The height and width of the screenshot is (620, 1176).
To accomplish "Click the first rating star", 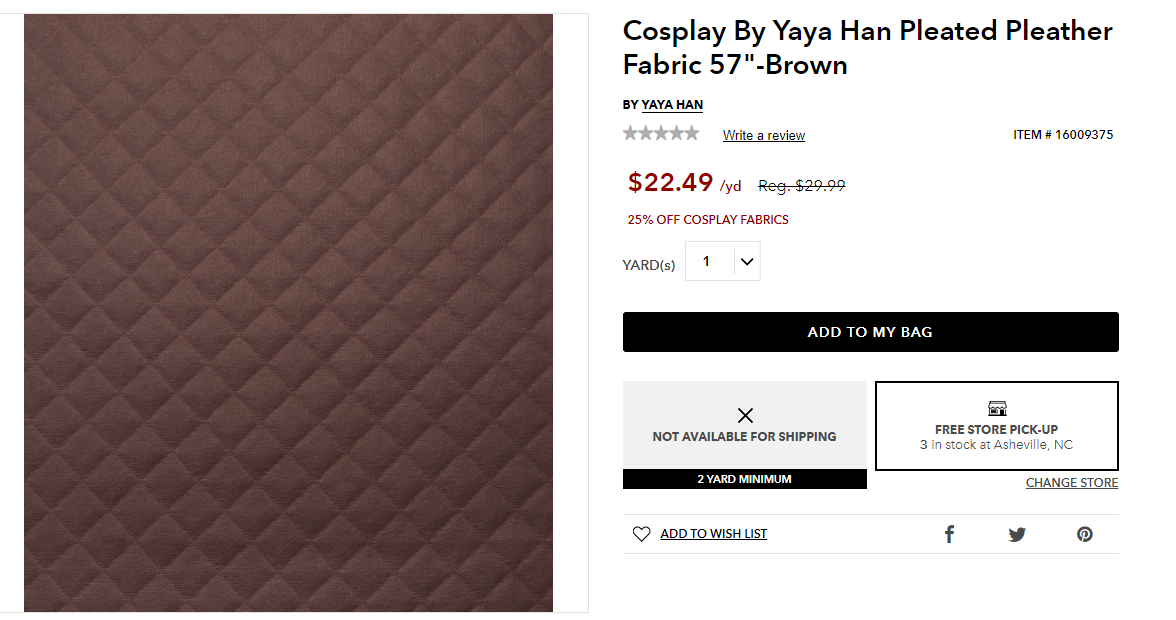I will (630, 133).
